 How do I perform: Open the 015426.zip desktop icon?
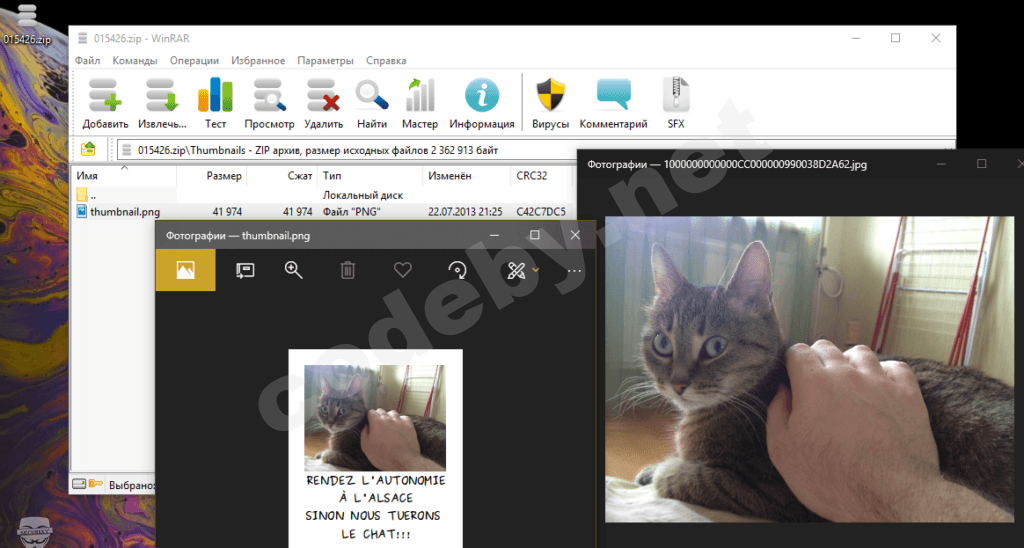tap(27, 25)
